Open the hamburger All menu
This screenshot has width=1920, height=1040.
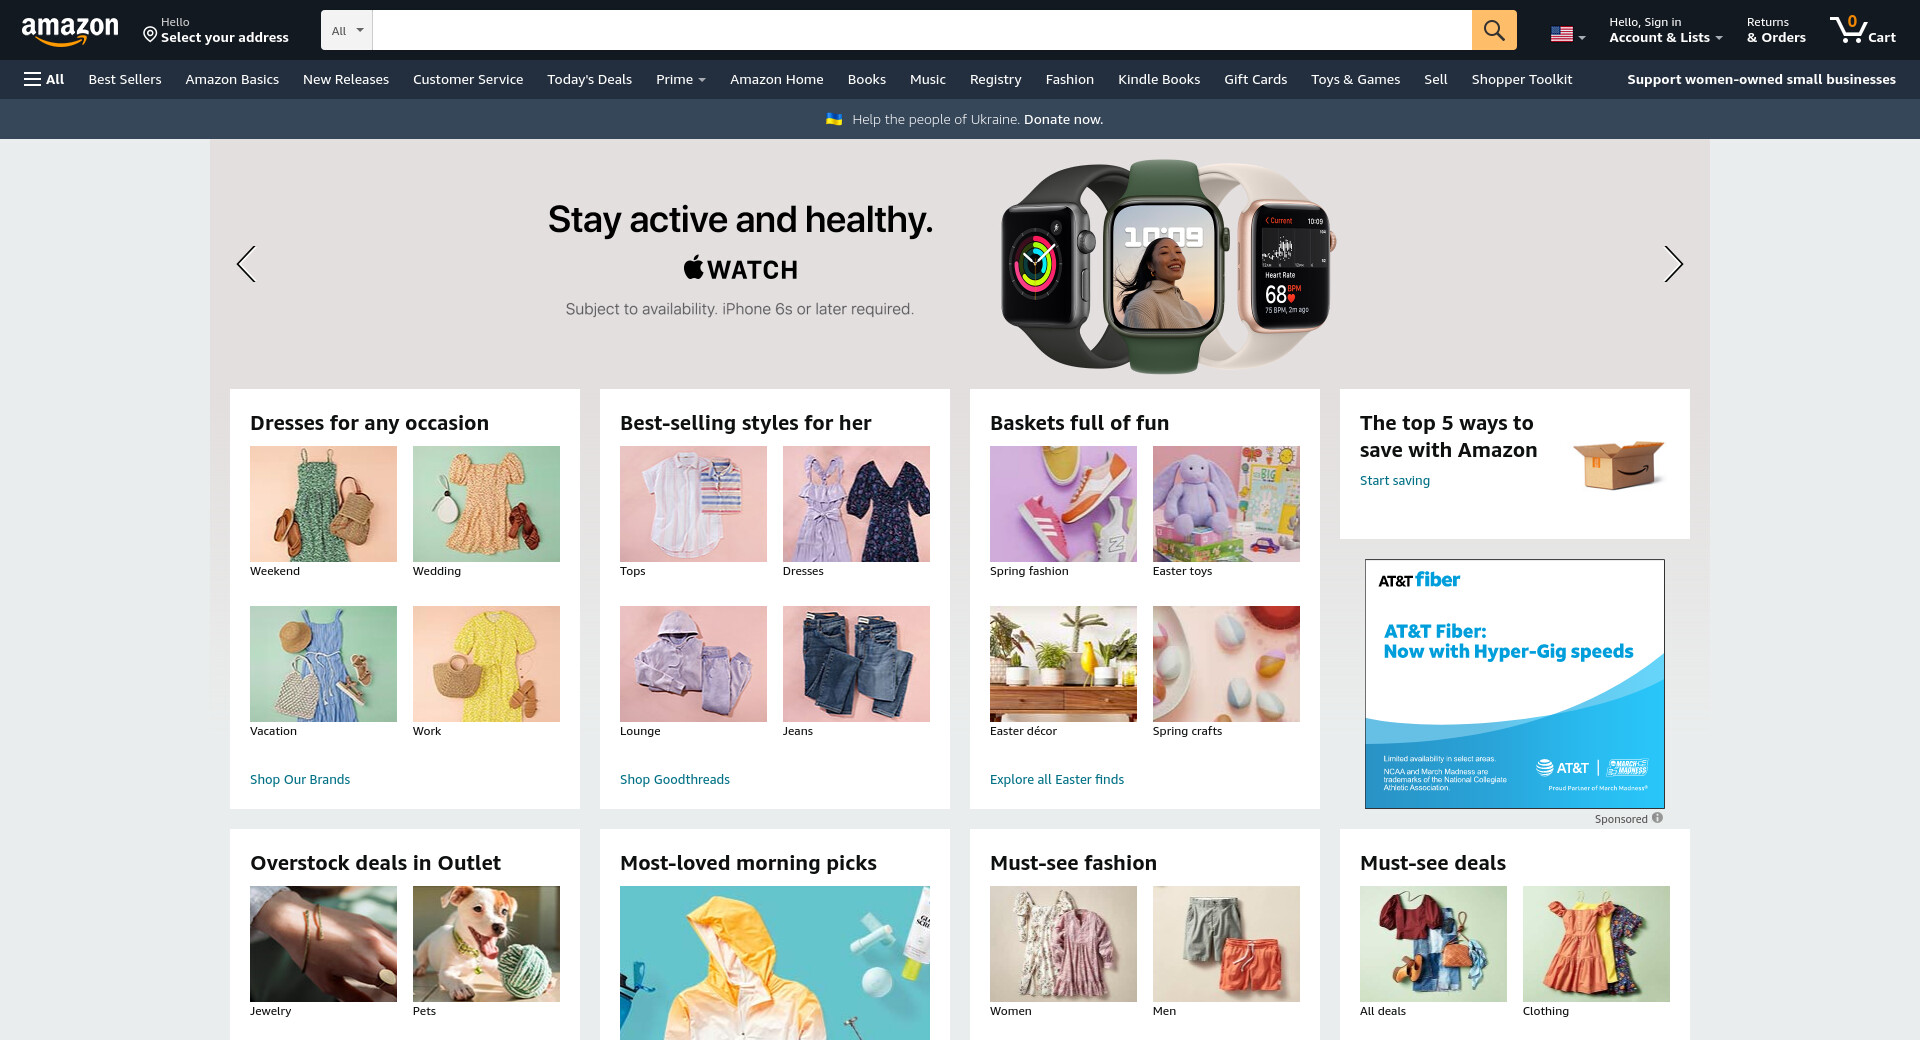point(44,79)
